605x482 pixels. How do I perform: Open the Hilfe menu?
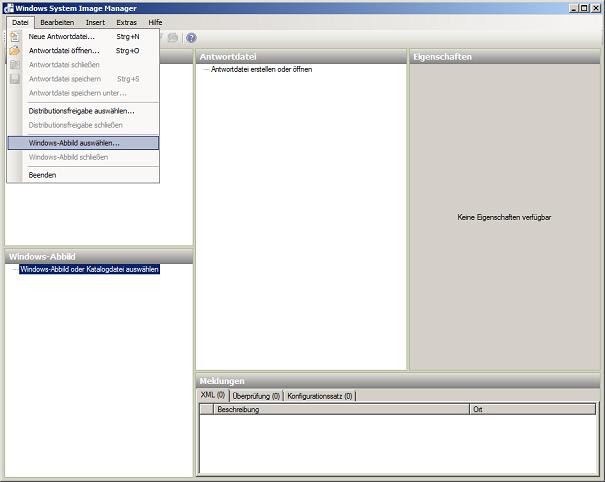coord(155,22)
